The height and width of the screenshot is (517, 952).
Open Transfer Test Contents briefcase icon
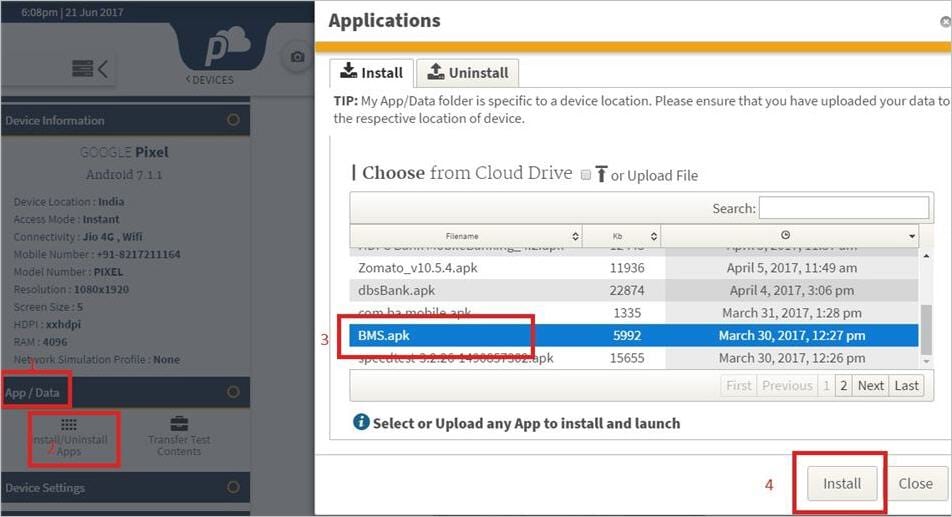click(x=179, y=424)
